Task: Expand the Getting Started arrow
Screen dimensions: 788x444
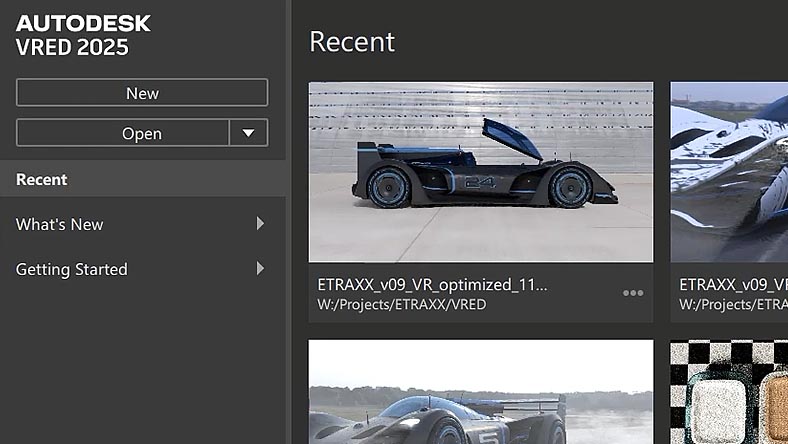Action: click(x=260, y=269)
